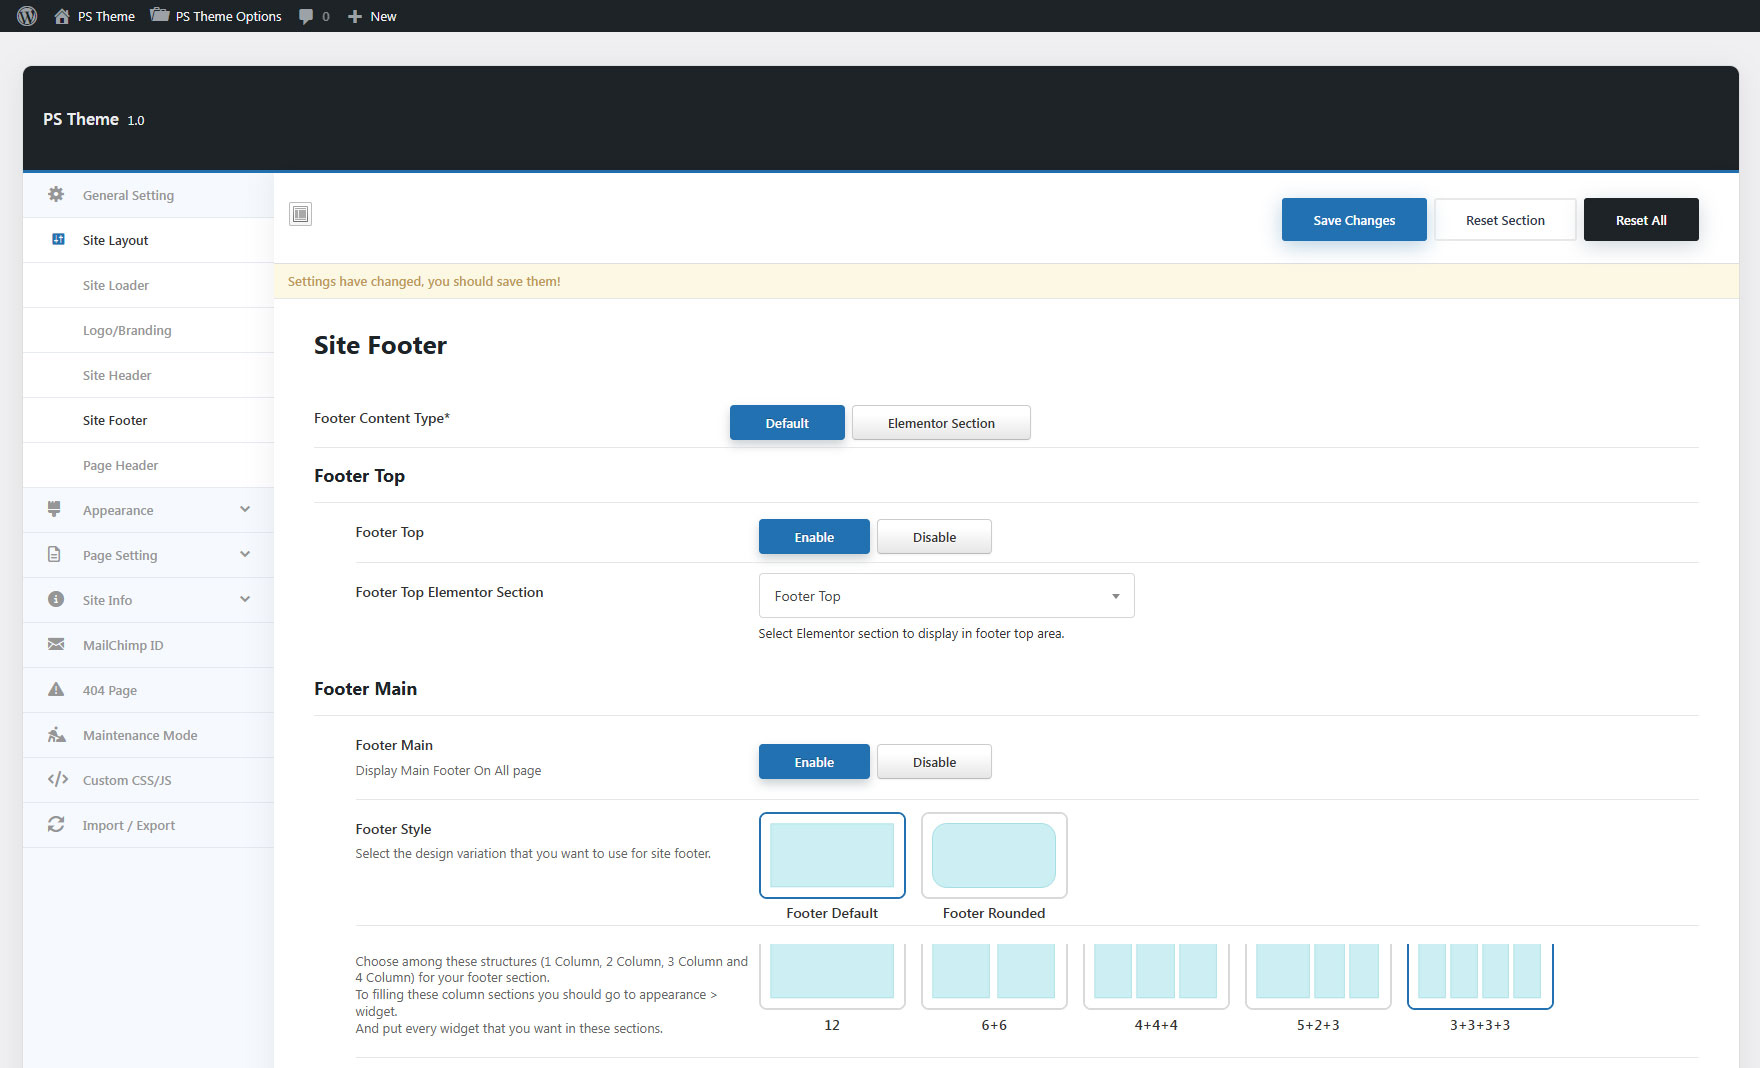
Task: Open the Footer Top Elementor Section dropdown
Action: point(945,596)
